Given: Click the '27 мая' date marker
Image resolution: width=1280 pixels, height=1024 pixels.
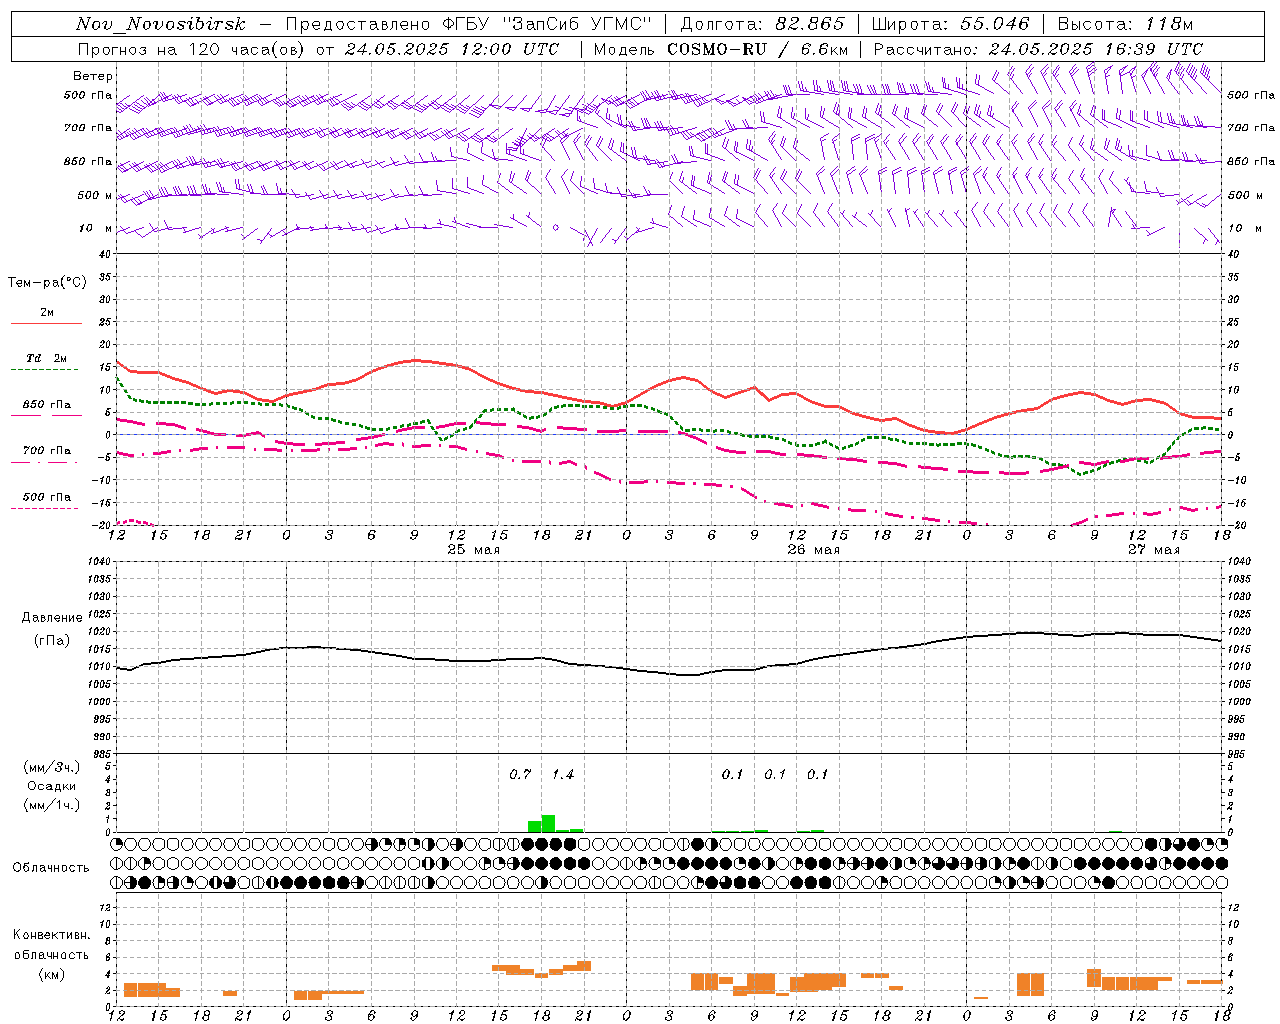Looking at the screenshot, I should (1153, 550).
